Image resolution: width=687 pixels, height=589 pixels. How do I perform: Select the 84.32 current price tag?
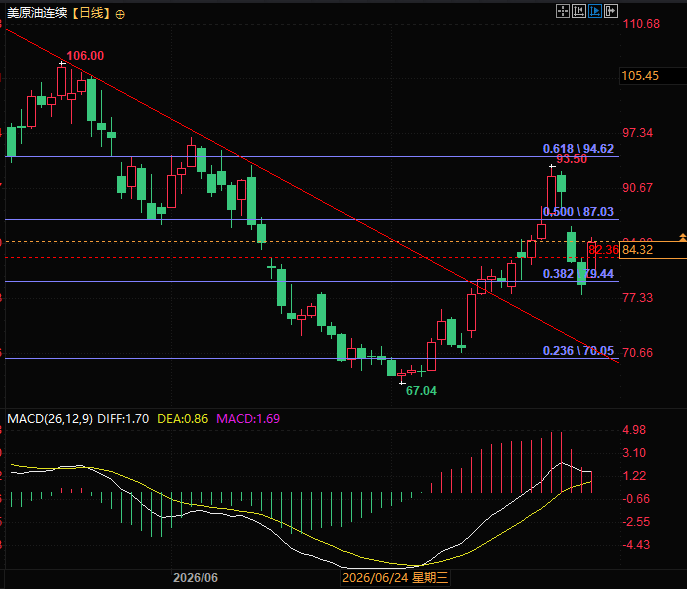click(653, 250)
